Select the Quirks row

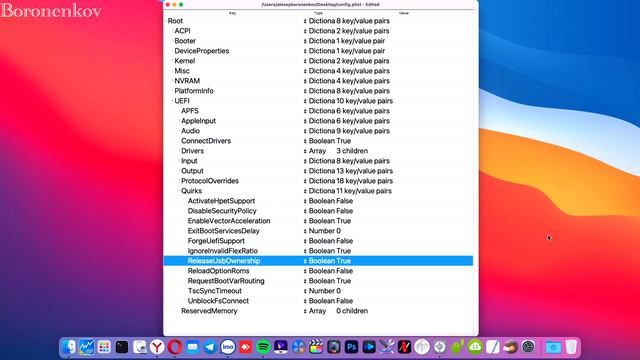coord(318,191)
